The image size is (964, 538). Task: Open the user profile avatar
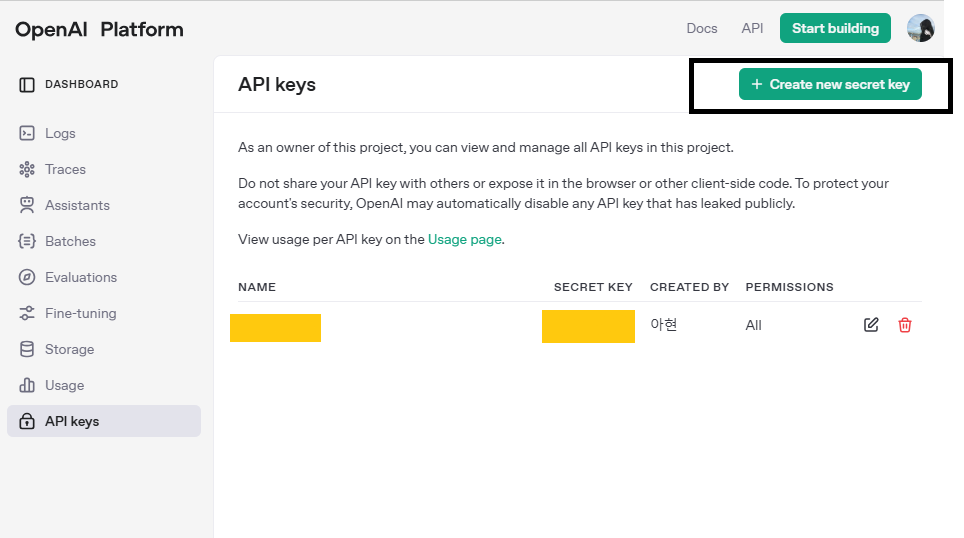(x=920, y=28)
